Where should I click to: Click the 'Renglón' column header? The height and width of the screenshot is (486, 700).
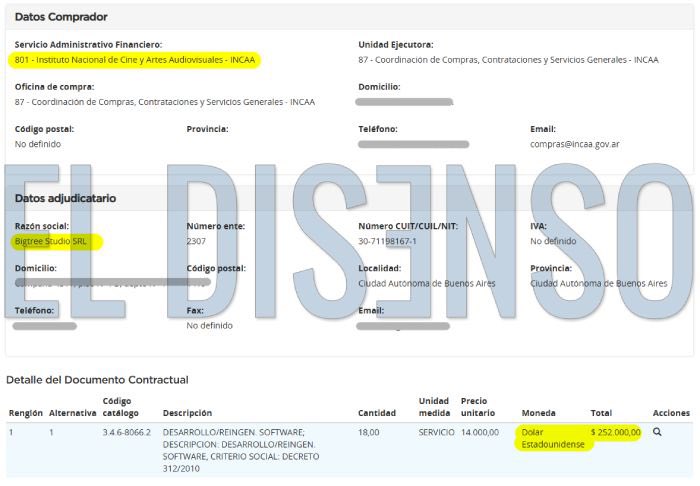coord(25,413)
